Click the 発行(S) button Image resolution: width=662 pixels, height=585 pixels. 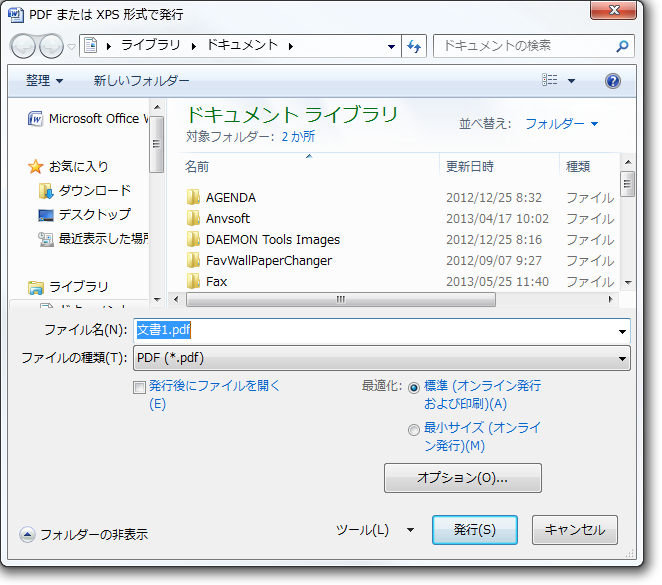tap(474, 530)
